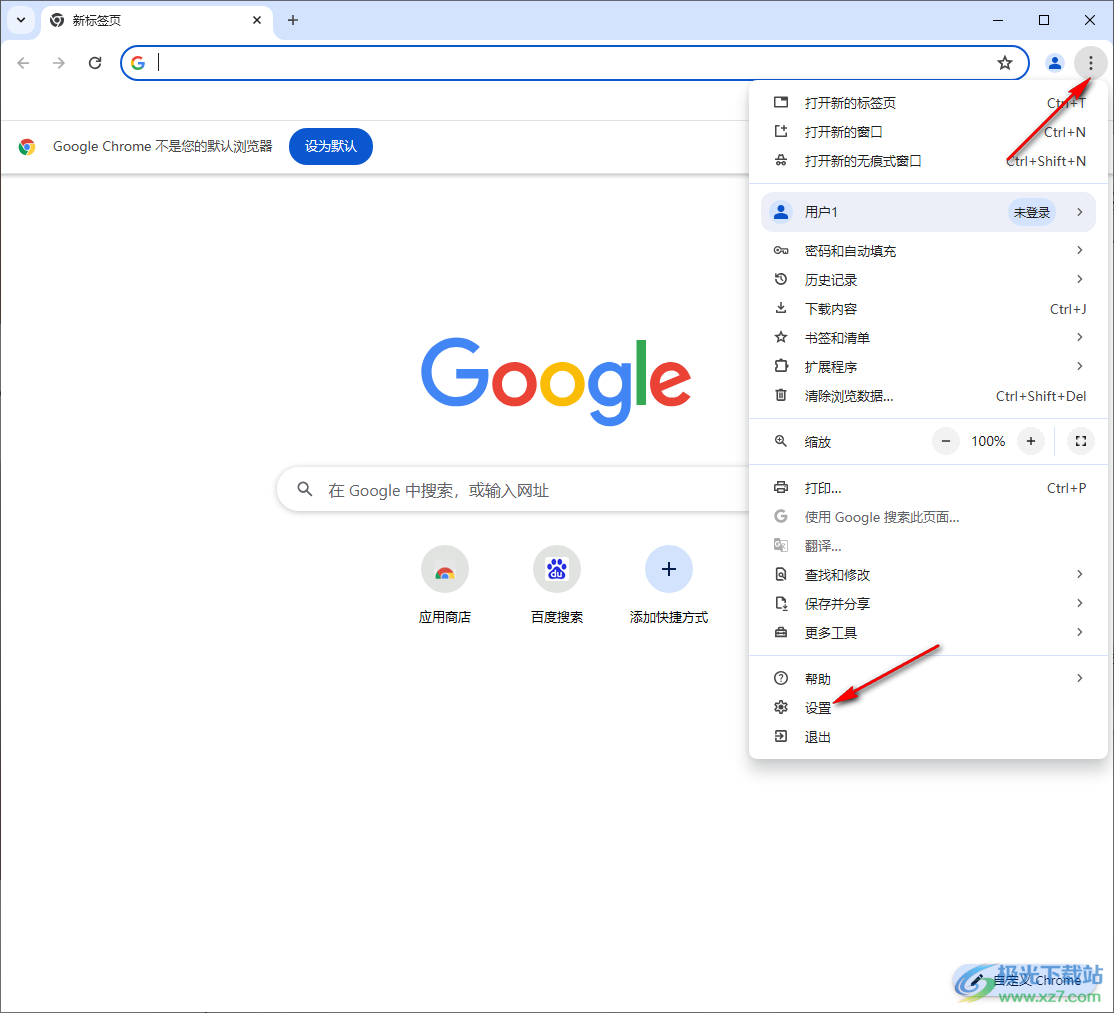Viewport: 1114px width, 1013px height.
Task: Click the exit icon beside 退出
Action: point(781,737)
